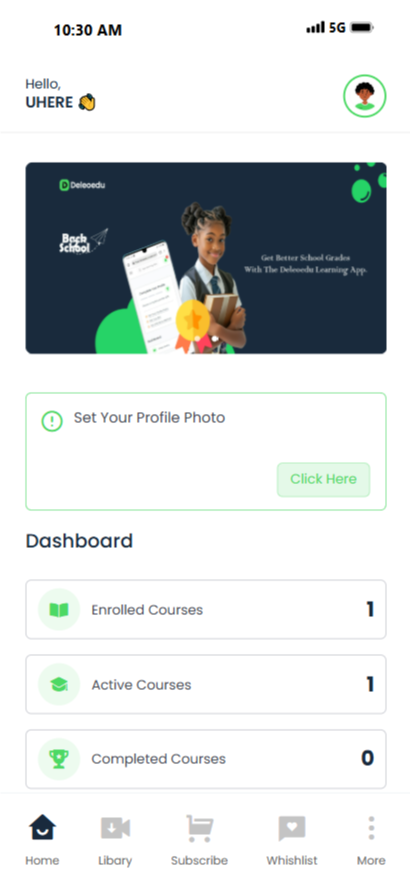Click the exclamation alert icon
Viewport: 410px width, 888px height.
(x=52, y=421)
